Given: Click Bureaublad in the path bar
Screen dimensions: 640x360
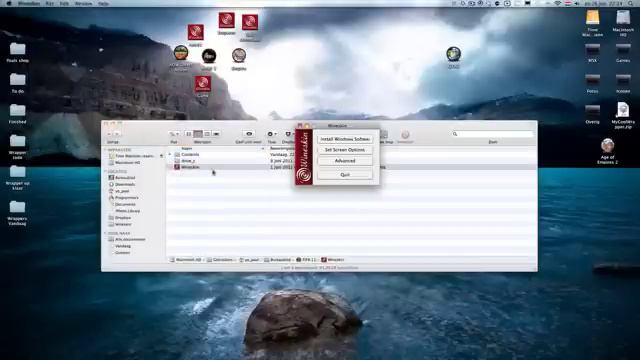Looking at the screenshot, I should pos(278,260).
